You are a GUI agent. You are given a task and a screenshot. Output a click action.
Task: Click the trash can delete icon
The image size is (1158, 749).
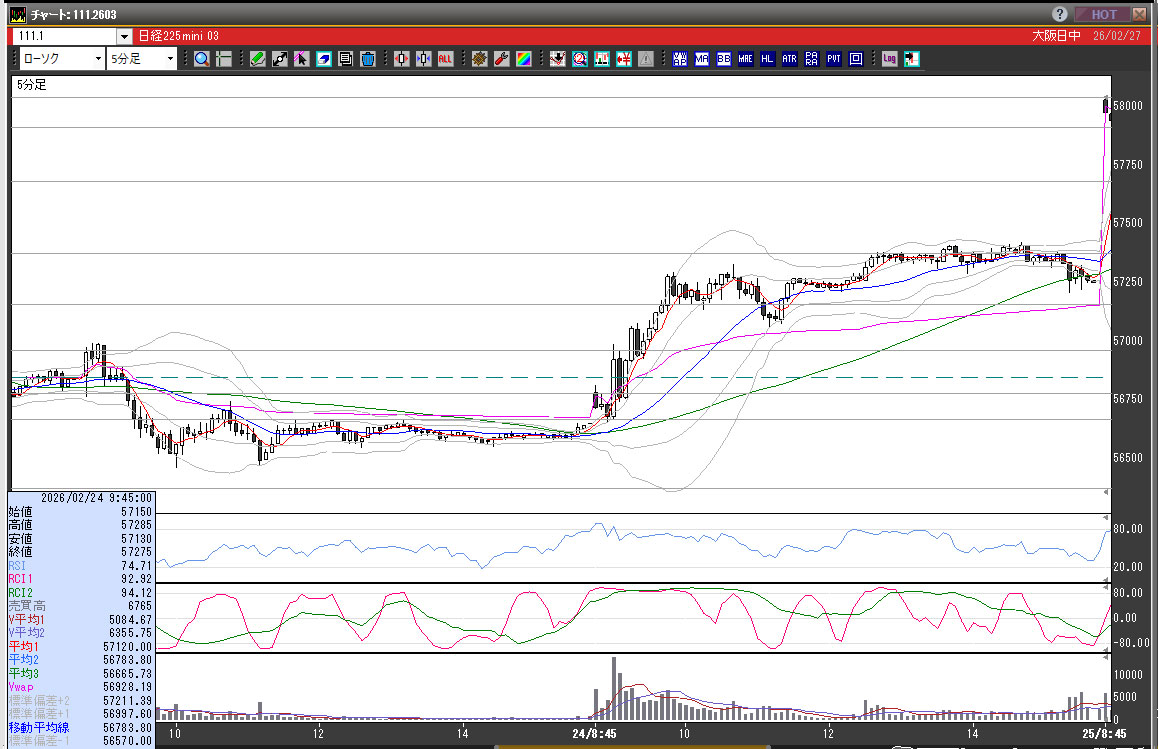point(367,59)
